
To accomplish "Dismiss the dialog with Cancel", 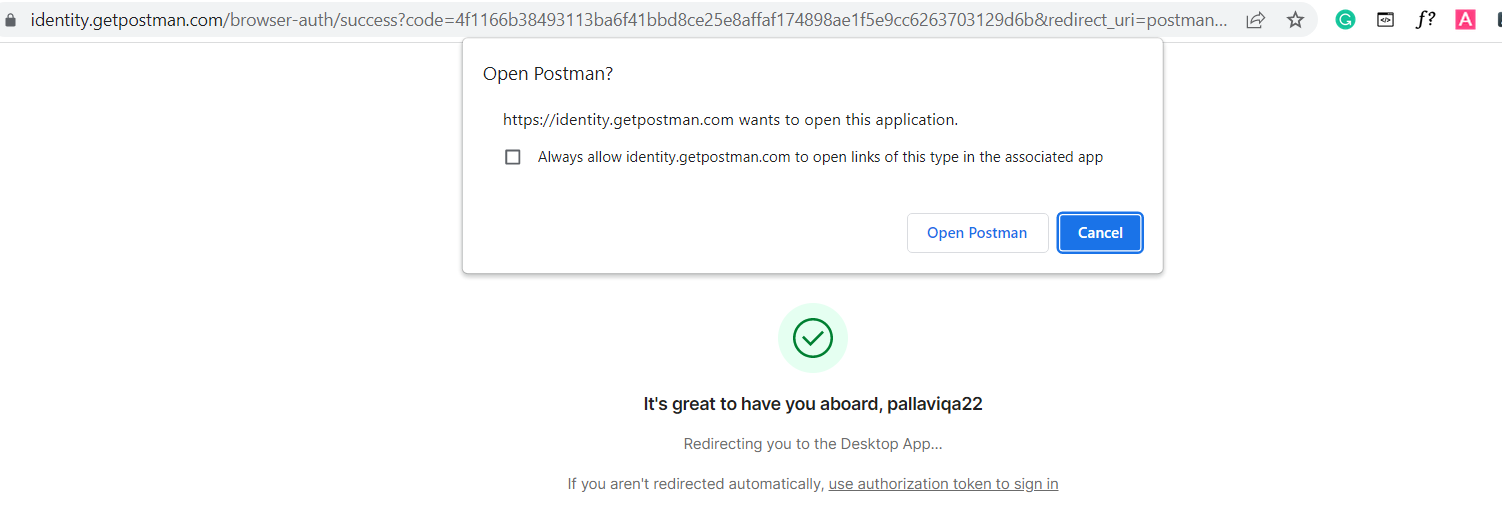I will tap(1100, 233).
